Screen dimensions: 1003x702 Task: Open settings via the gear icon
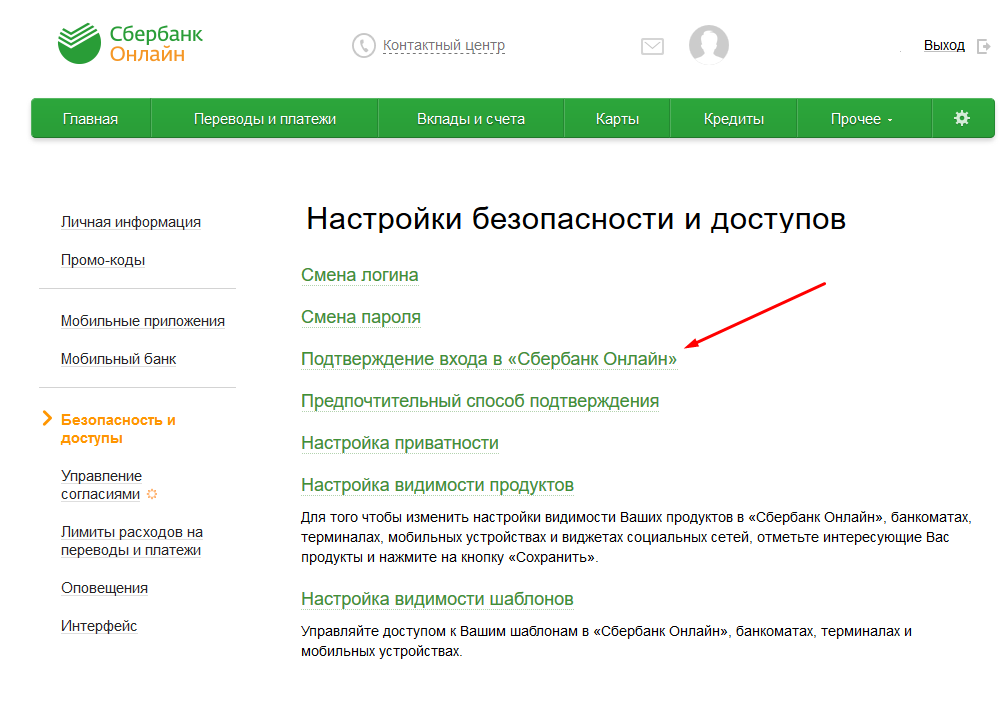(x=961, y=118)
